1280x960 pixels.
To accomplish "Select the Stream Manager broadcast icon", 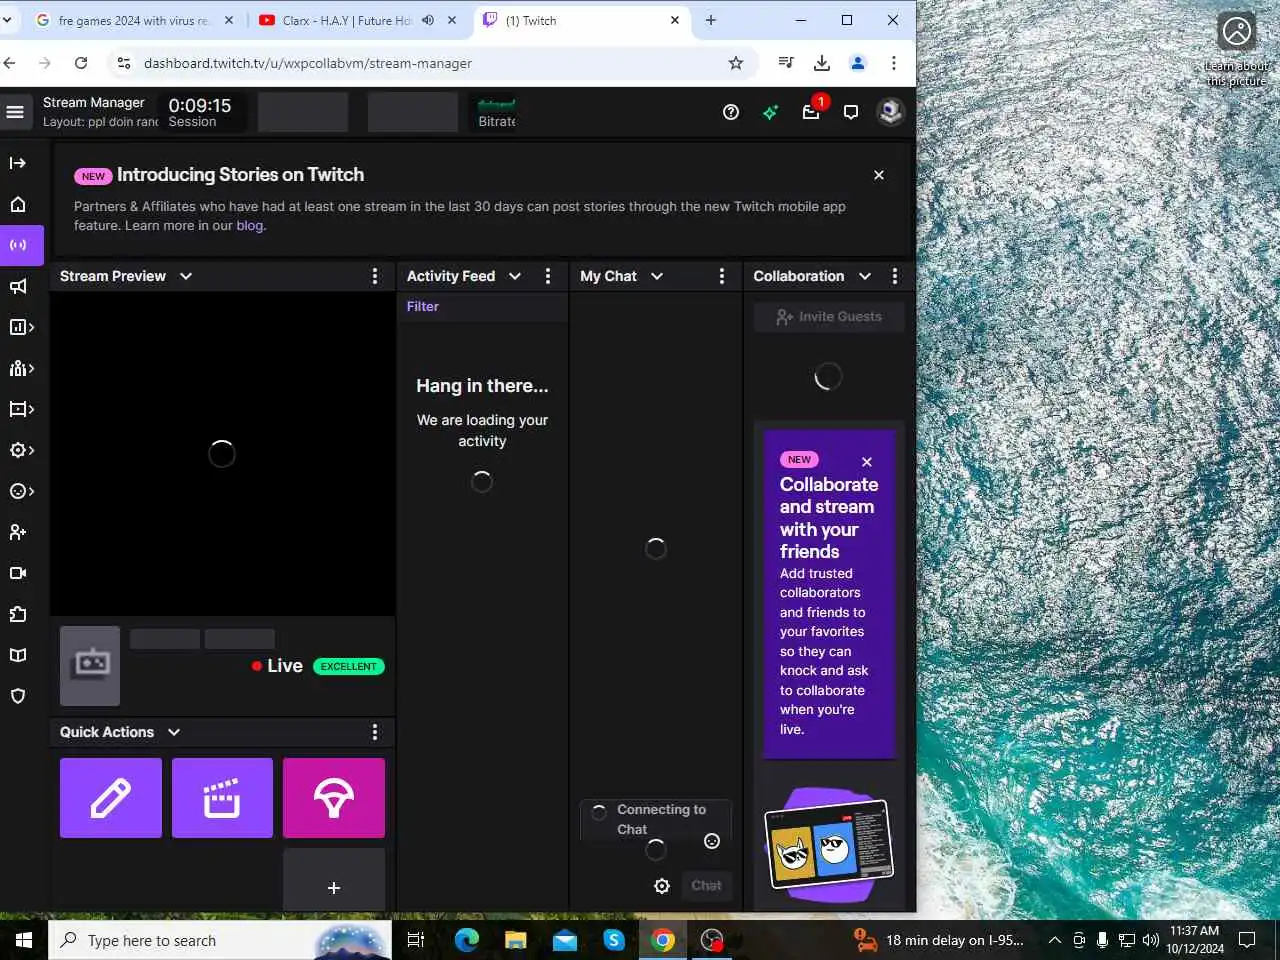I will [x=18, y=245].
